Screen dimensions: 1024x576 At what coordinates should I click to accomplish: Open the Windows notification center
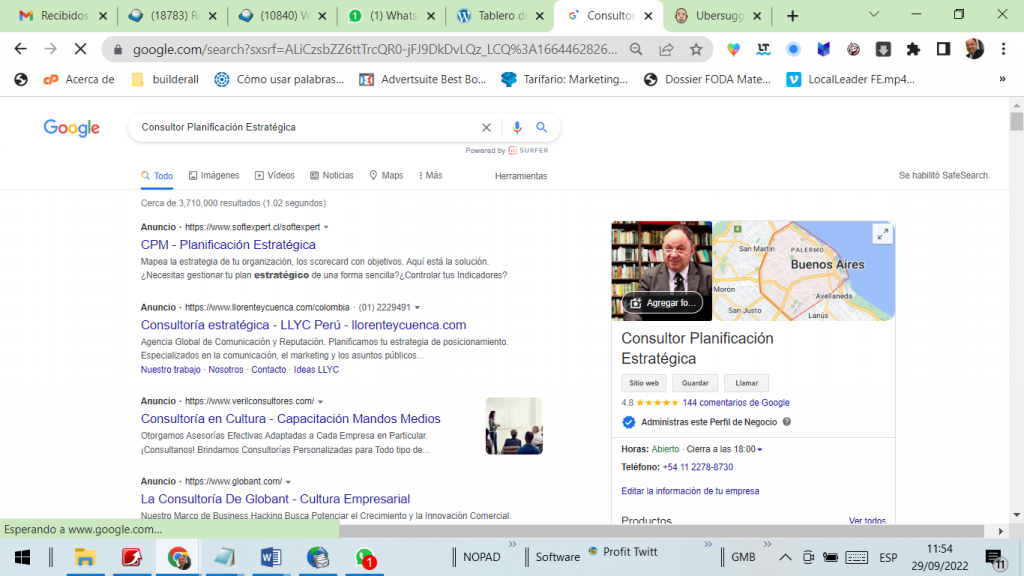point(995,558)
